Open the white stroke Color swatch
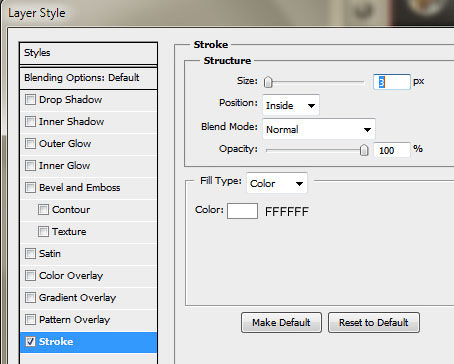 click(x=242, y=211)
